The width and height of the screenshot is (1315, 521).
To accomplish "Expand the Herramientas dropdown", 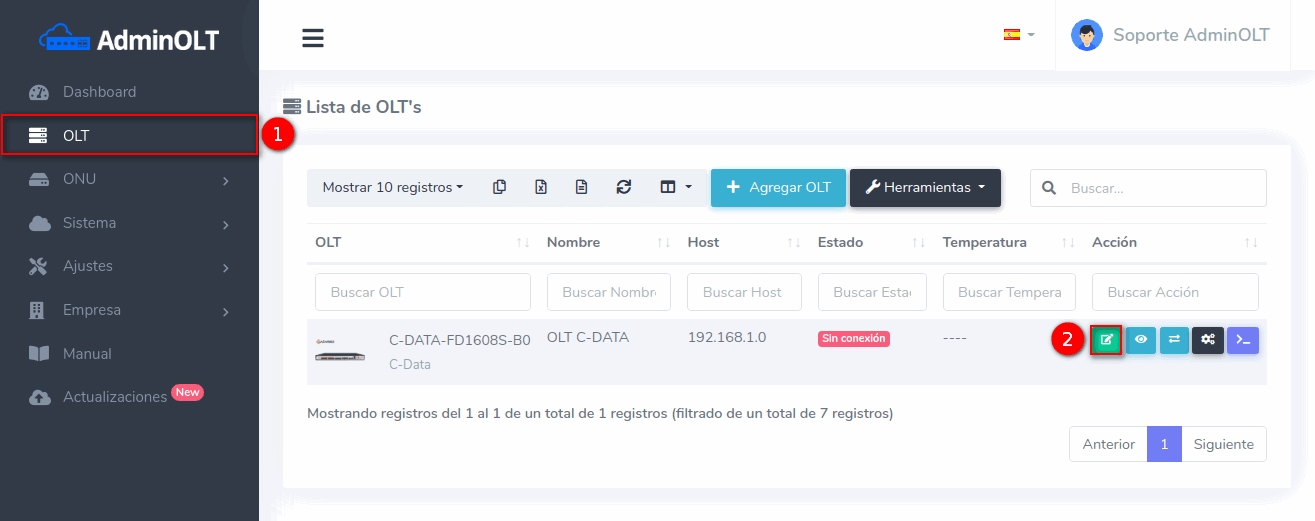I will 925,187.
